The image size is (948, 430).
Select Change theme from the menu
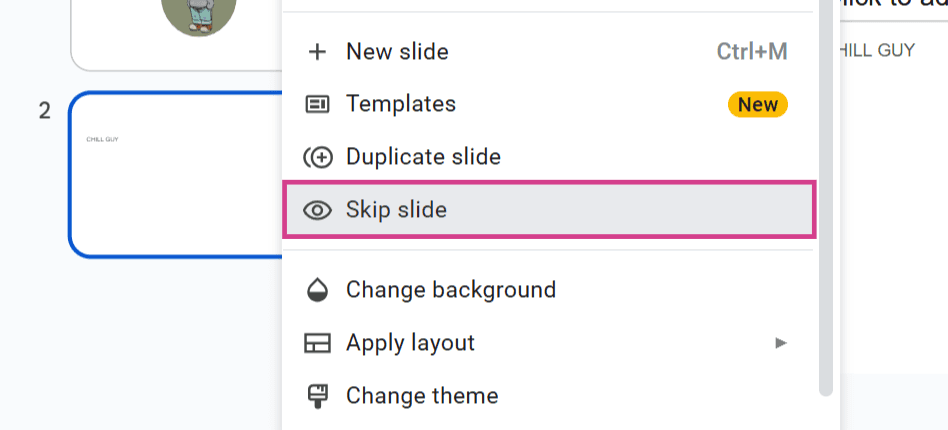coord(550,396)
